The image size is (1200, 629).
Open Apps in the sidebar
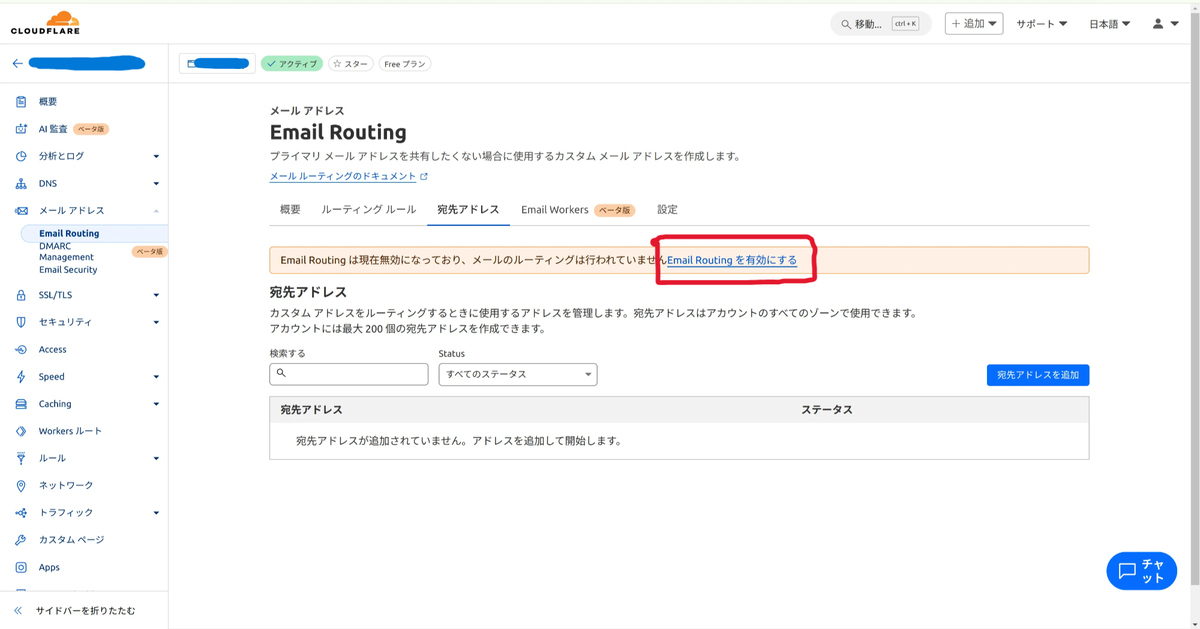(x=49, y=567)
